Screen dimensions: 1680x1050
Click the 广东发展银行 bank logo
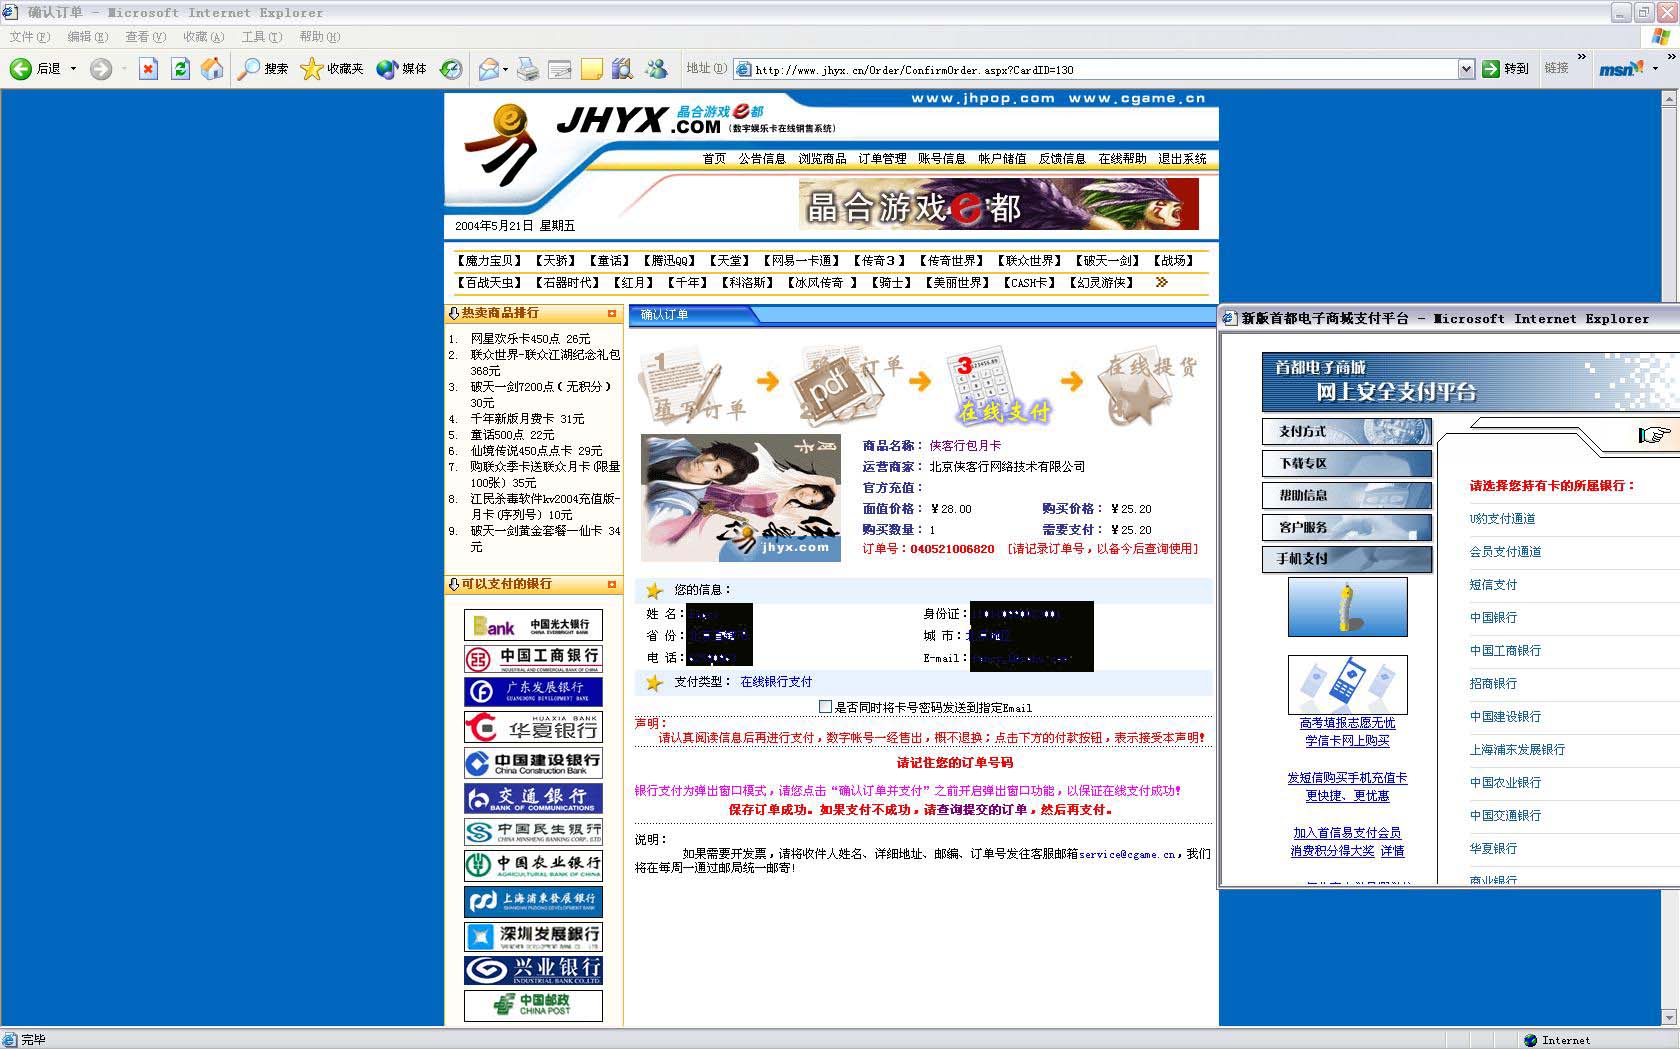coord(533,692)
